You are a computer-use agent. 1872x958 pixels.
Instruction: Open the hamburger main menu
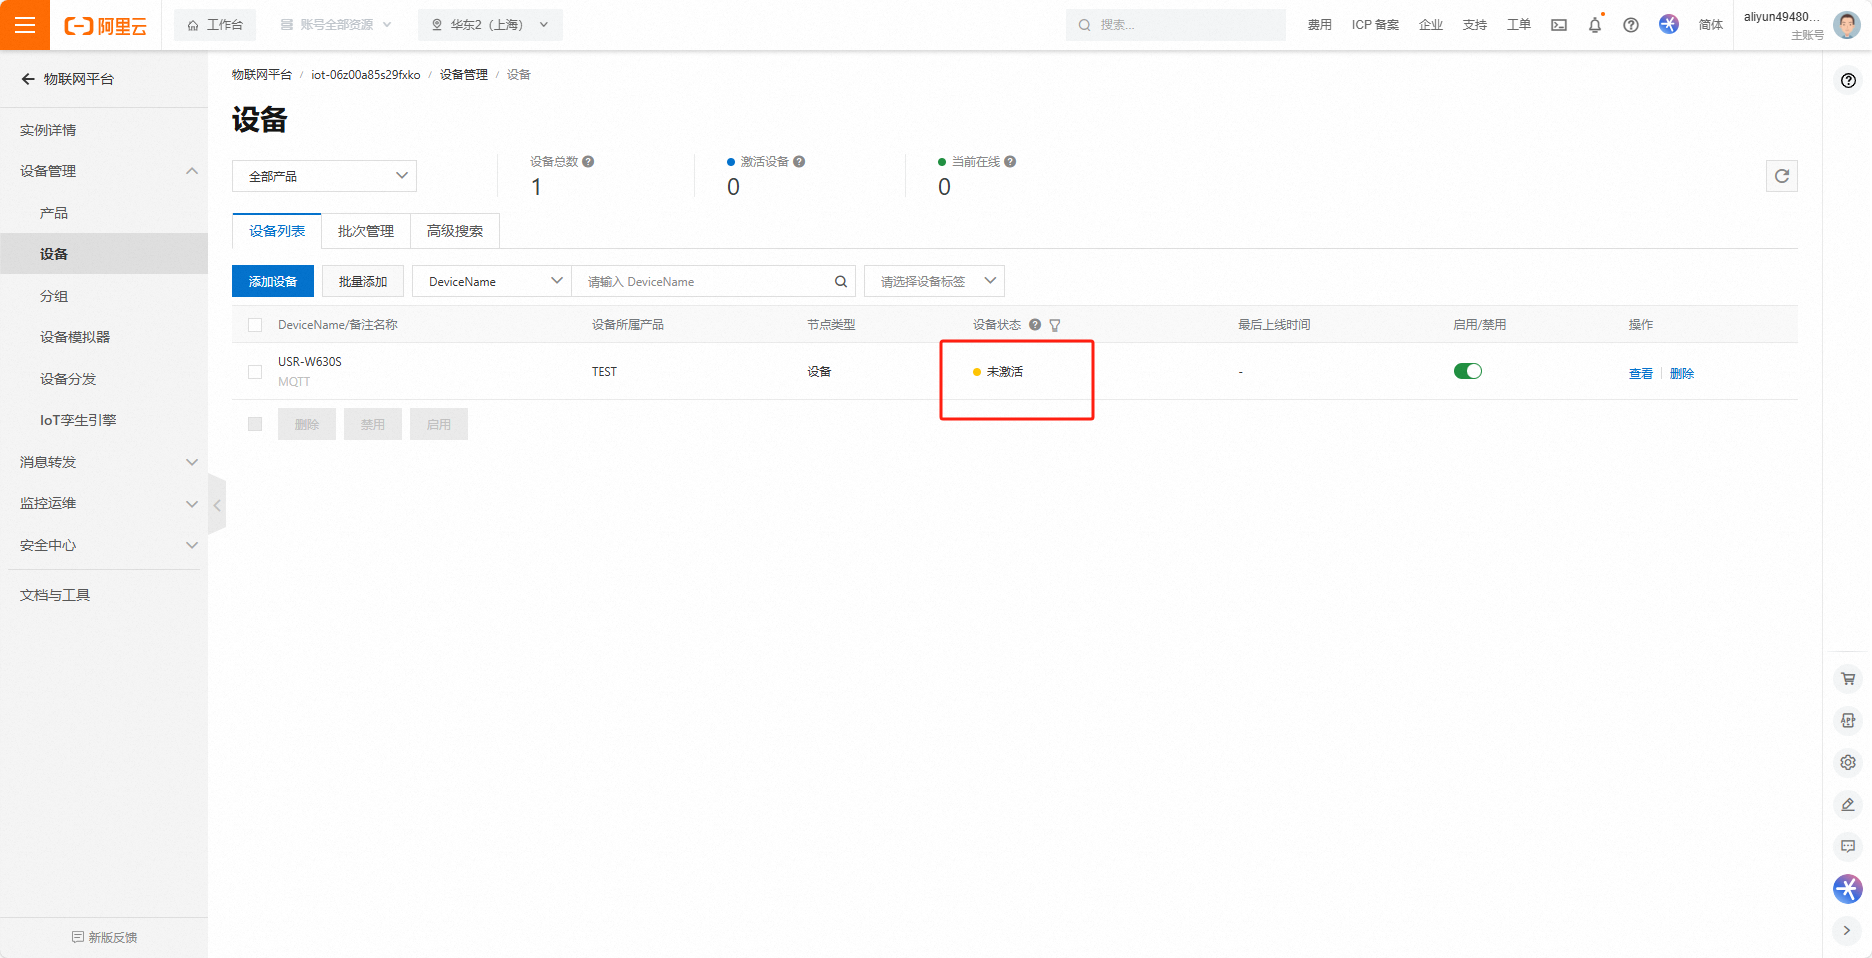click(25, 25)
